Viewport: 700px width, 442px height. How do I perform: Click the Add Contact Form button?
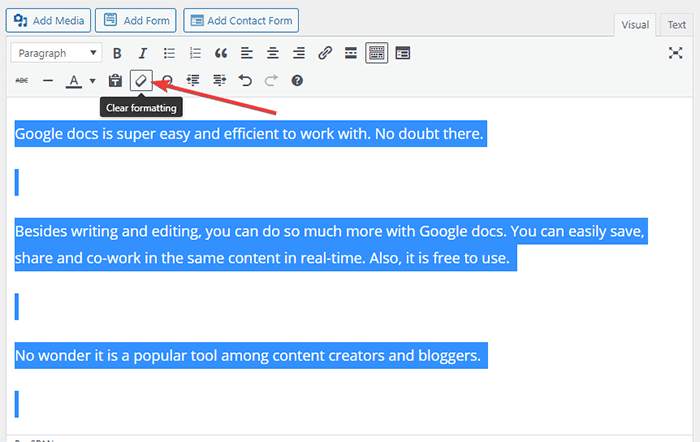[241, 20]
